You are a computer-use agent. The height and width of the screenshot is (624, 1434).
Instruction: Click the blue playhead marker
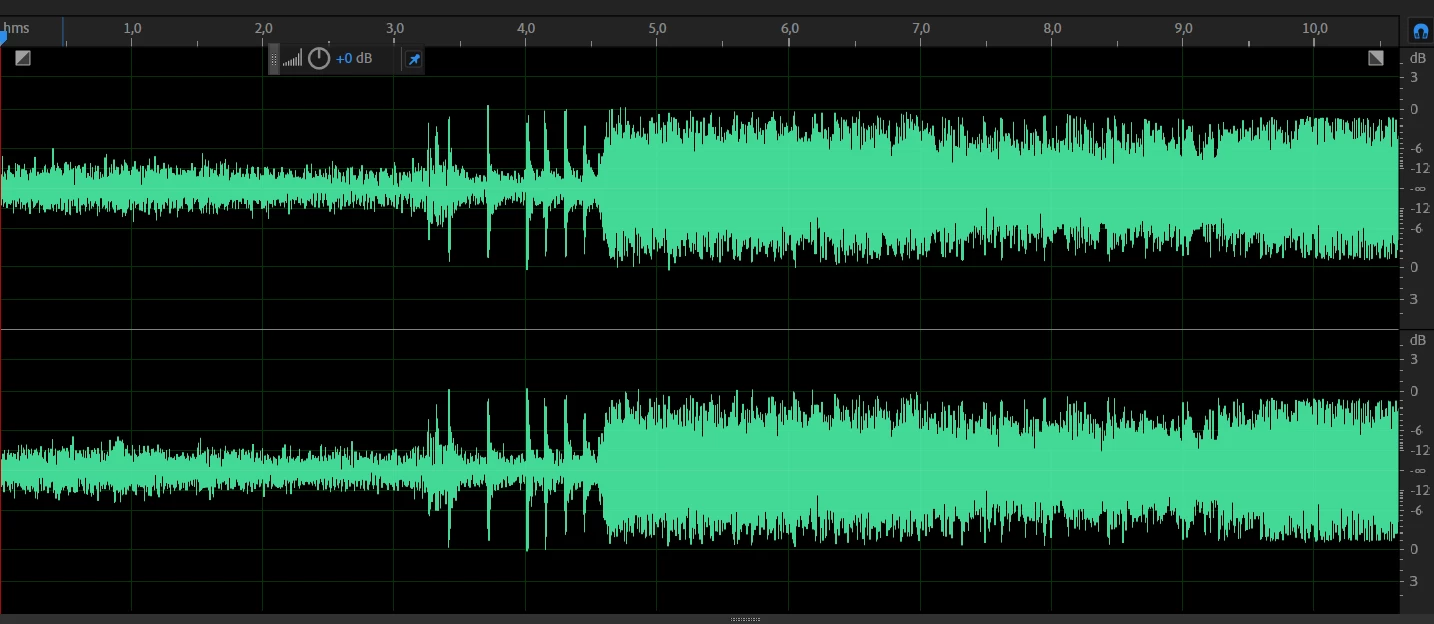3,37
